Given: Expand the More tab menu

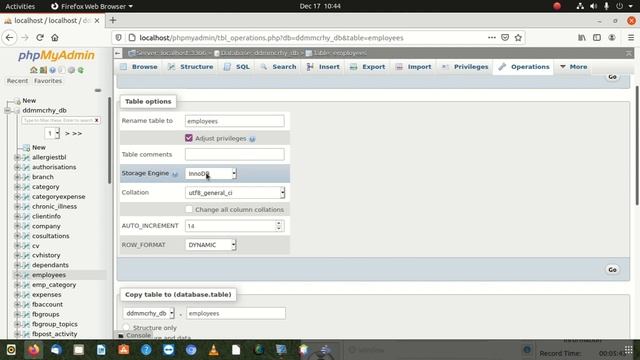Looking at the screenshot, I should click(x=573, y=67).
